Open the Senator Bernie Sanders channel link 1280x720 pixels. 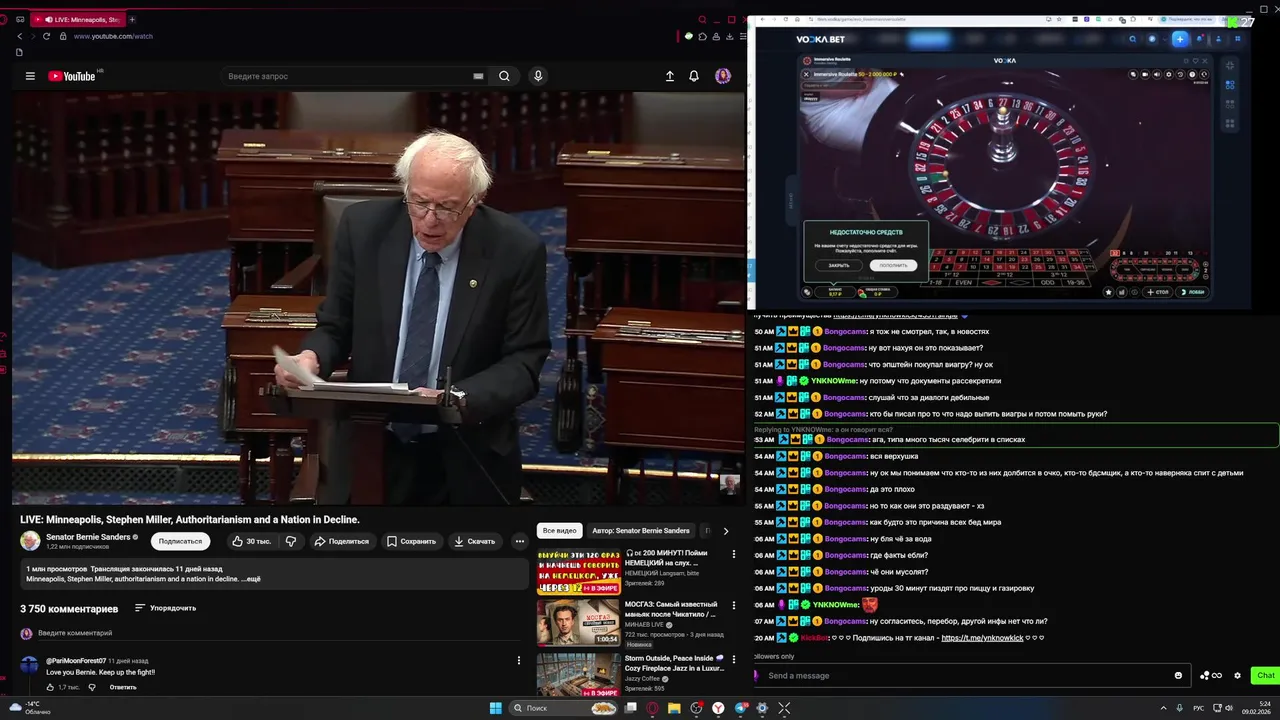coord(88,537)
